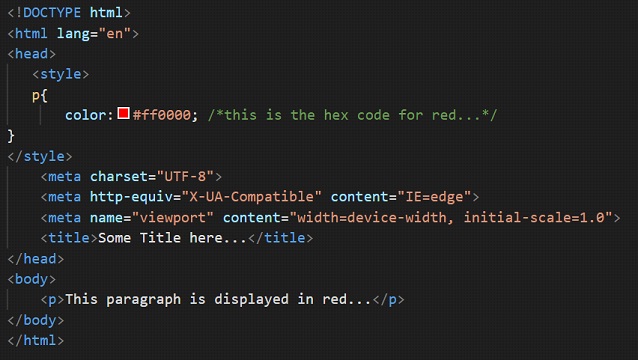638x360 pixels.
Task: Click the p selector in the CSS
Action: pos(36,96)
